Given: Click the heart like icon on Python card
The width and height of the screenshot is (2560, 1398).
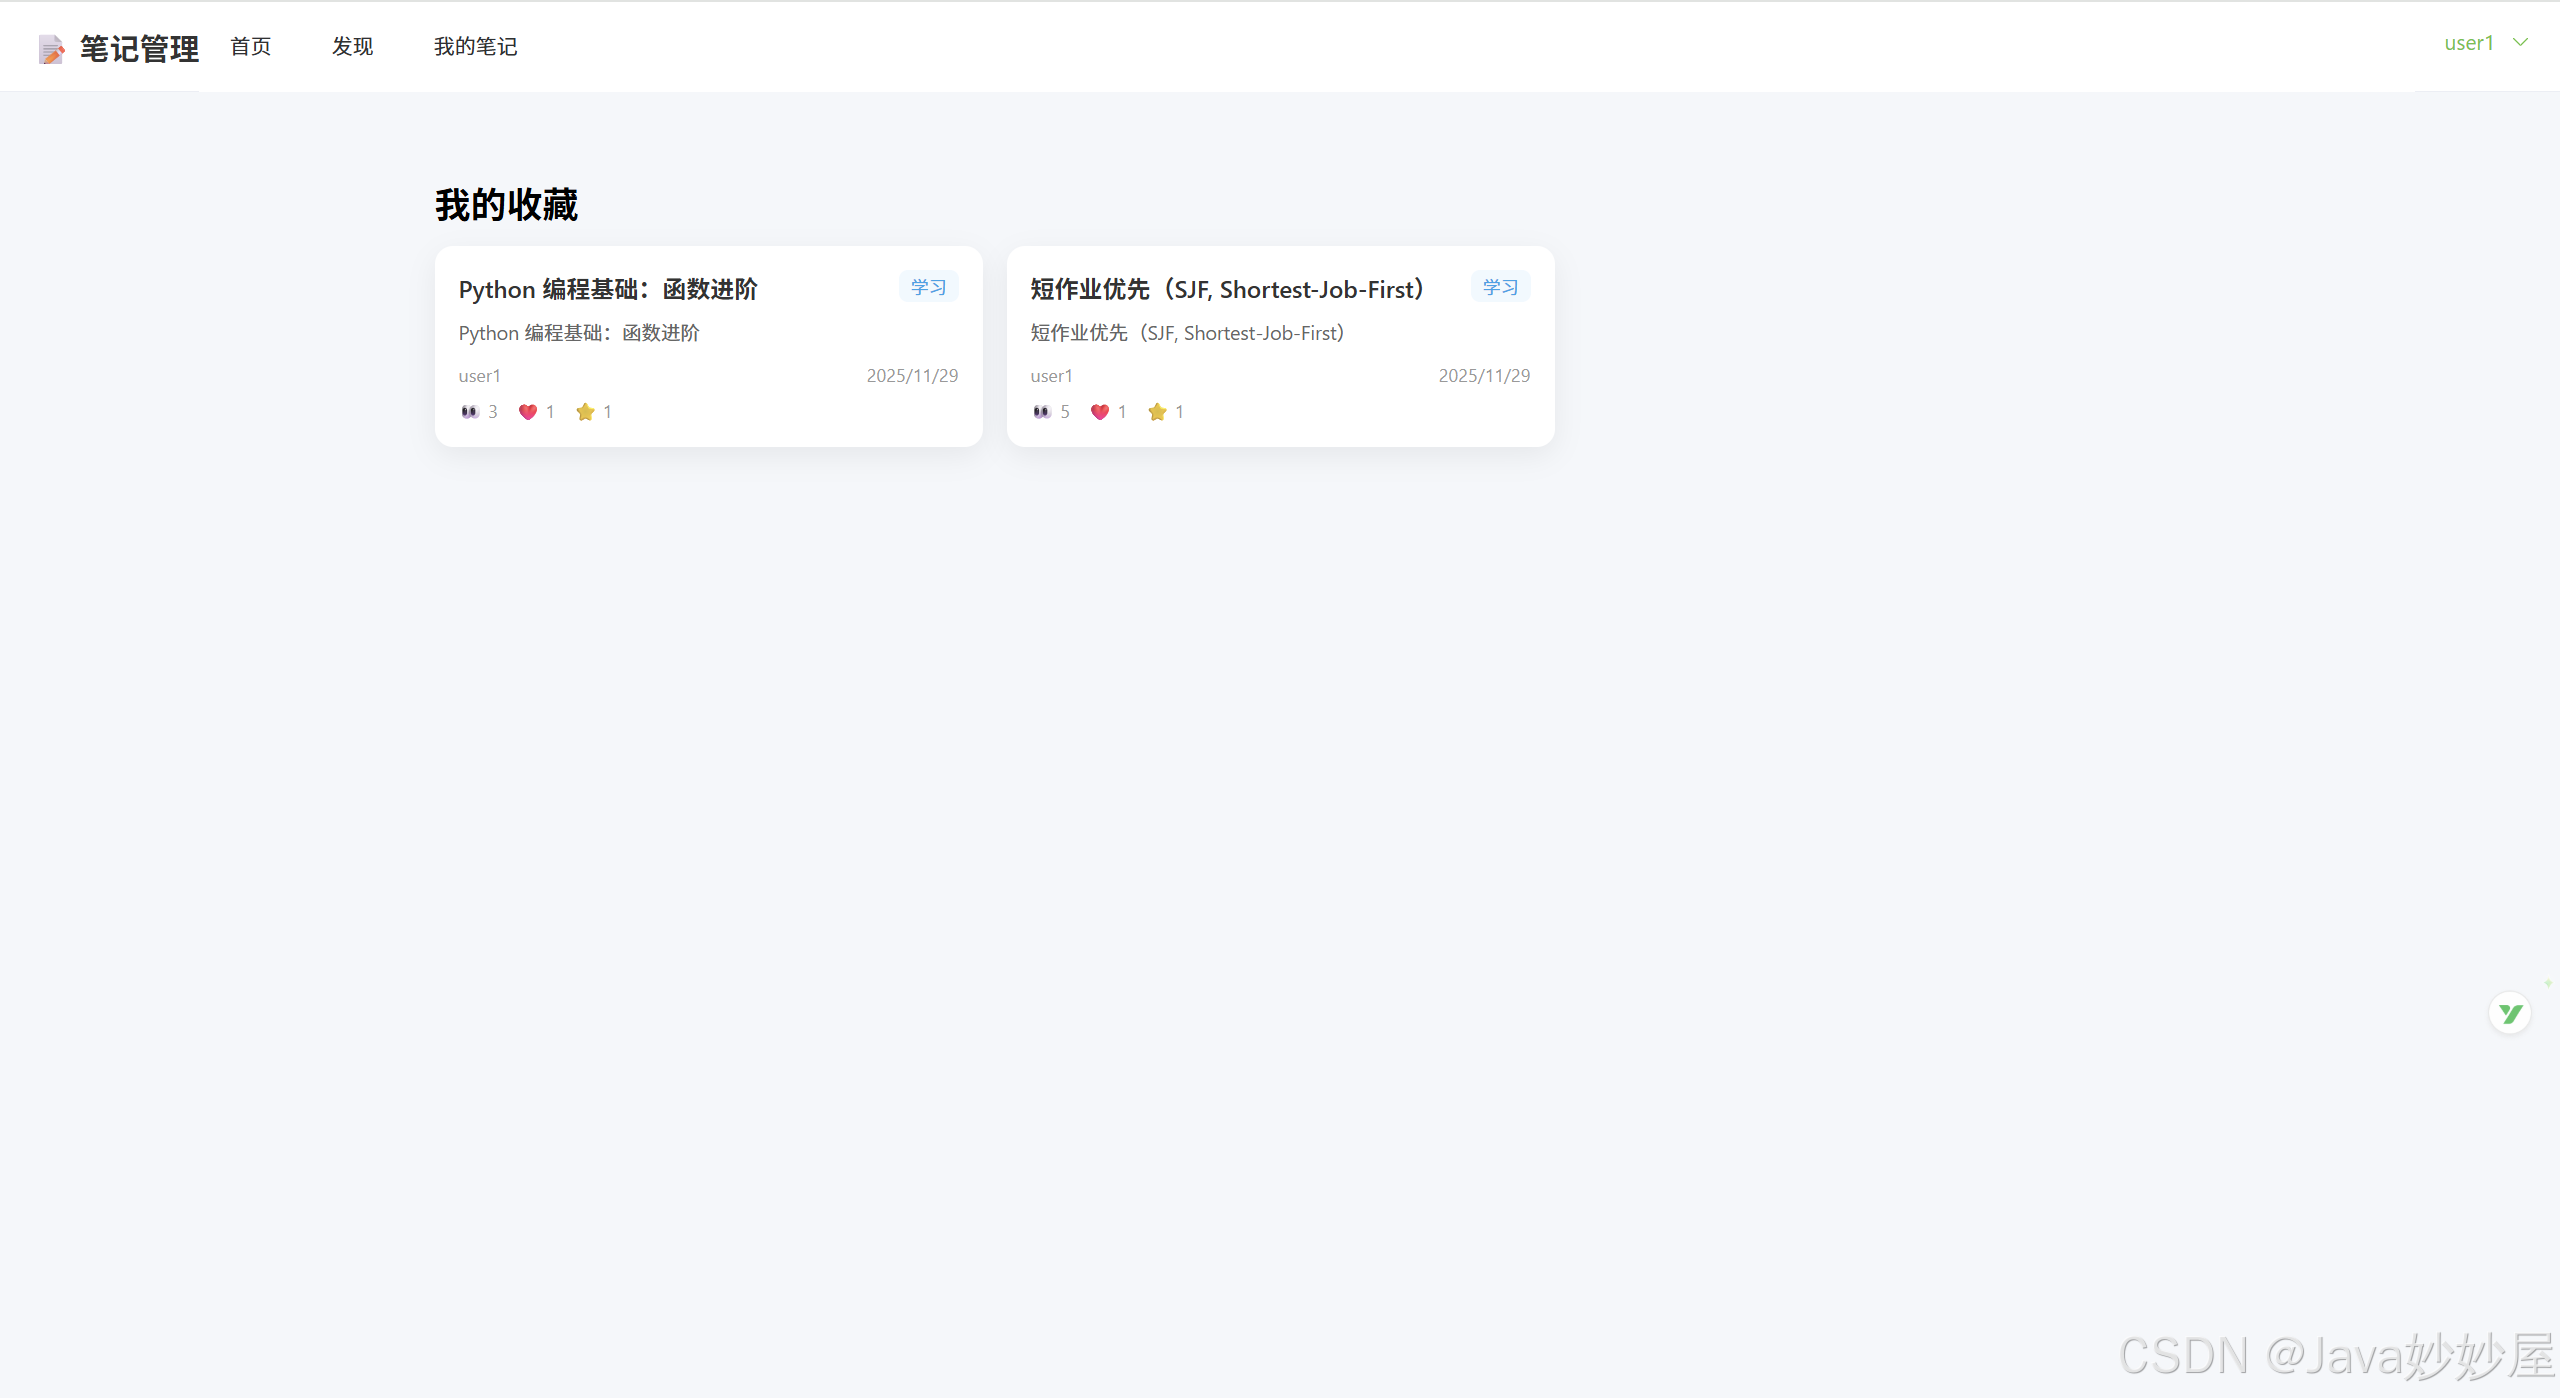Looking at the screenshot, I should click(528, 412).
